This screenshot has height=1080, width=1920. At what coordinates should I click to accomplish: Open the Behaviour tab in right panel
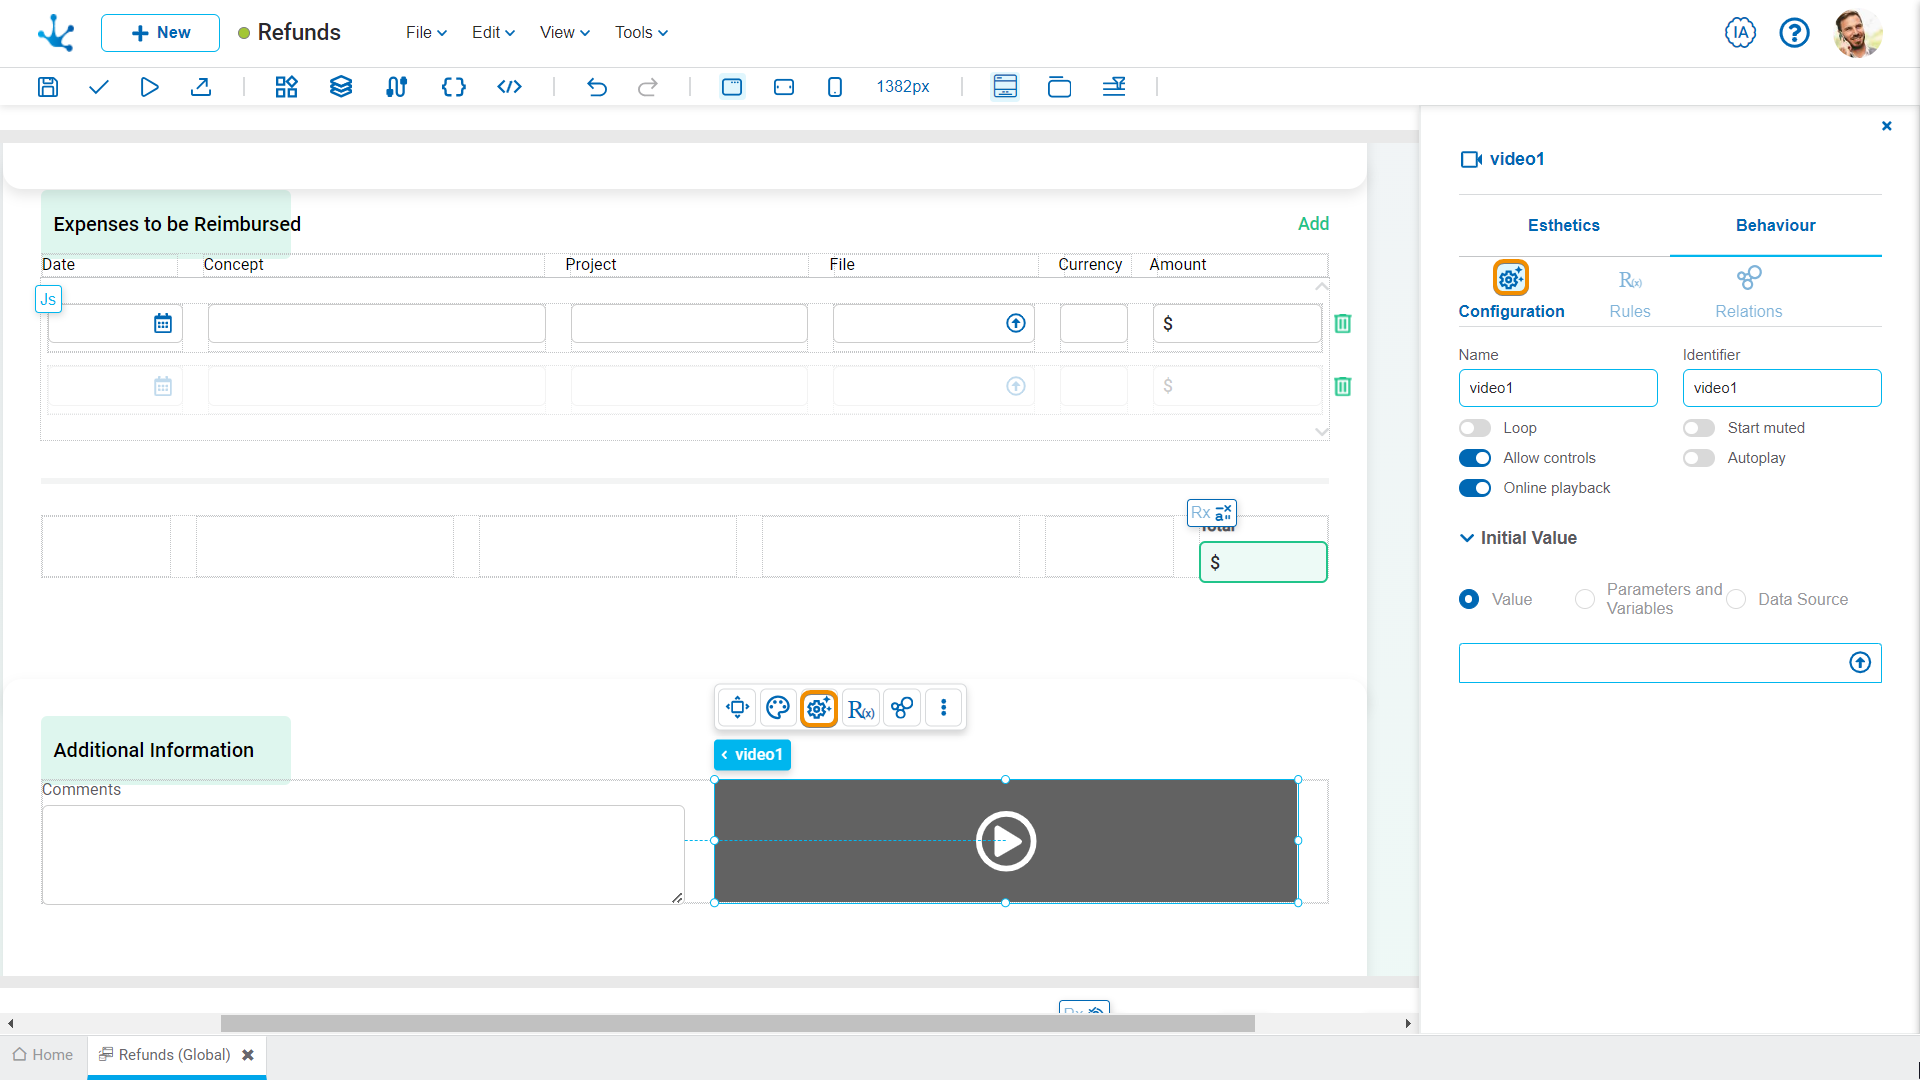click(x=1775, y=224)
